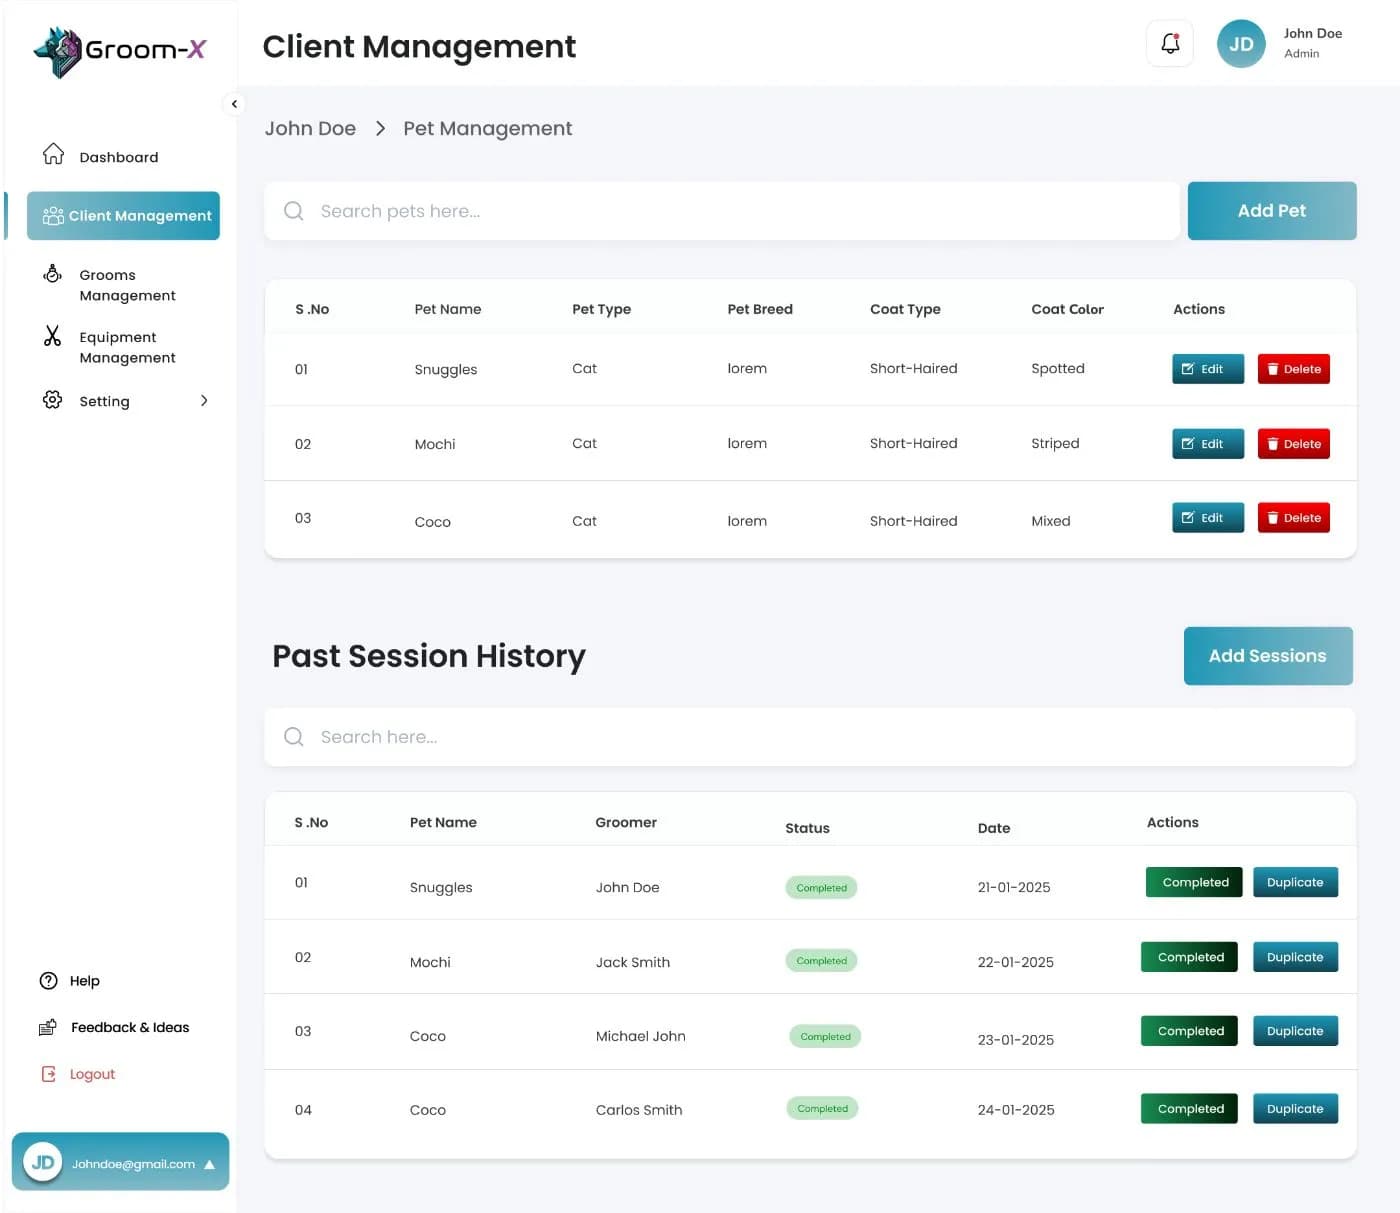Delete the Mochi pet record
The width and height of the screenshot is (1400, 1213).
(1294, 444)
